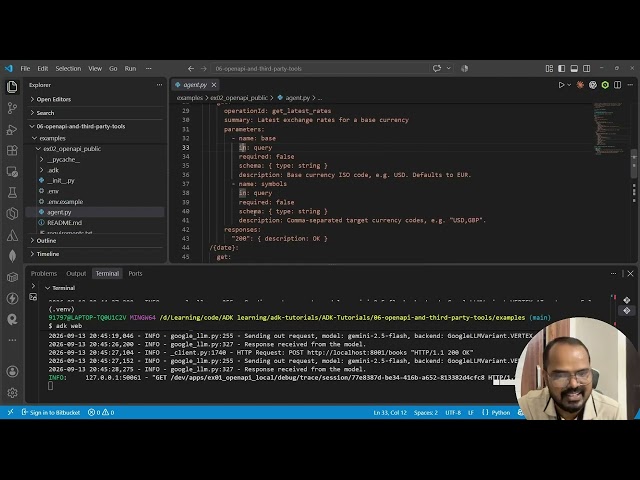Open the Explorer view in activity bar
The width and height of the screenshot is (640, 480).
point(12,87)
